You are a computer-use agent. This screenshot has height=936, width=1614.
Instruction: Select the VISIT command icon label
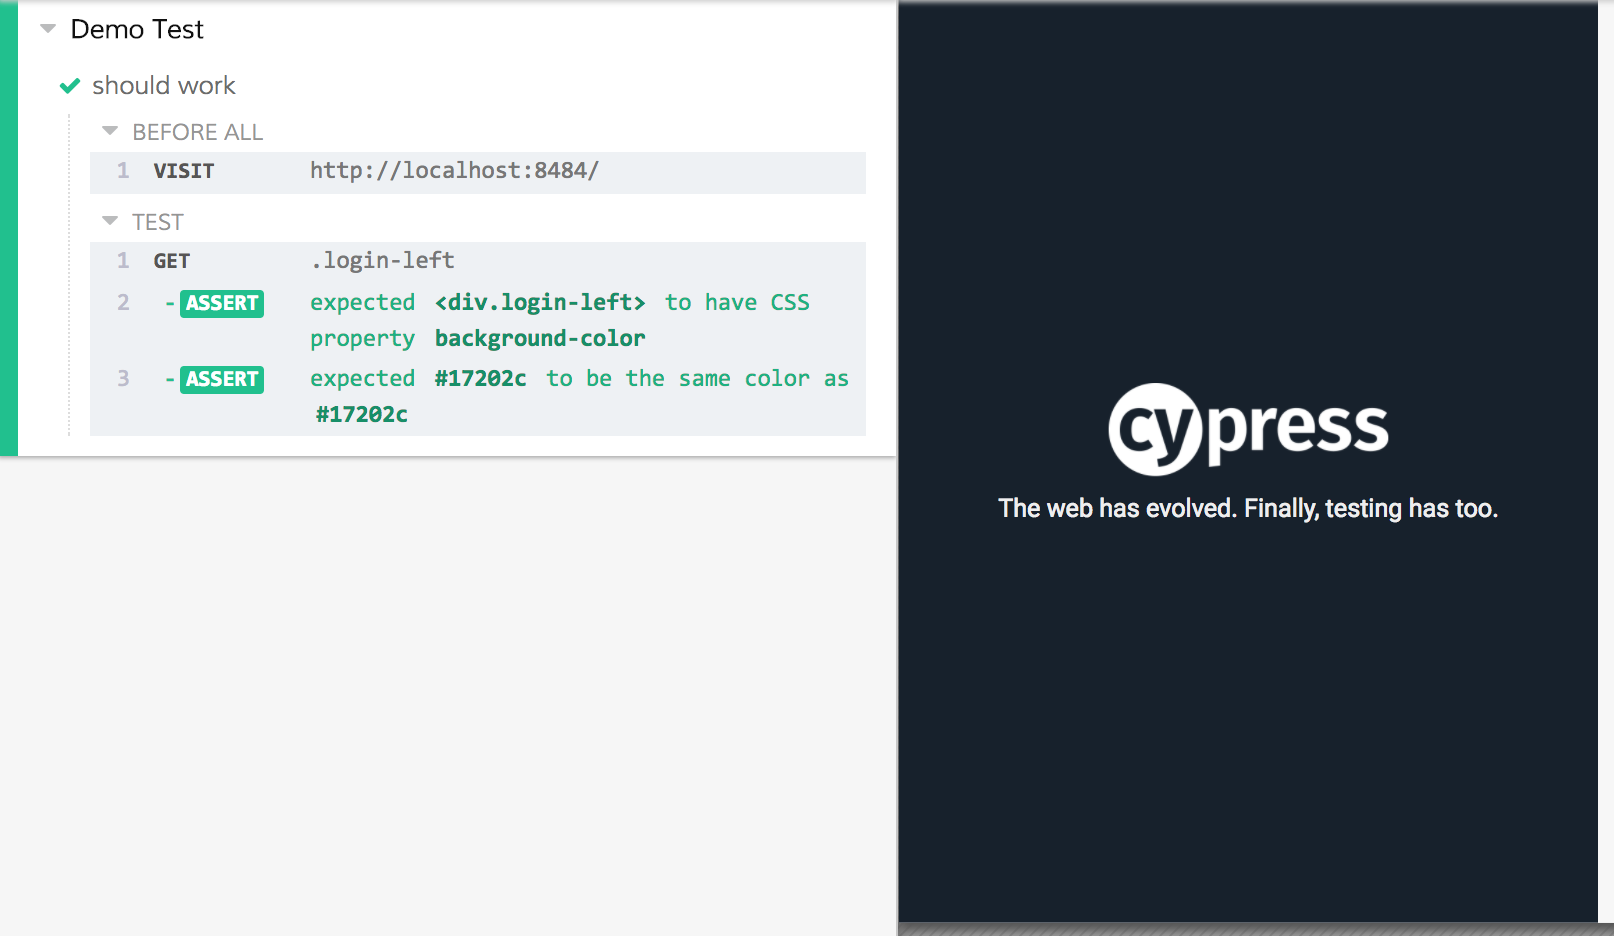(183, 171)
